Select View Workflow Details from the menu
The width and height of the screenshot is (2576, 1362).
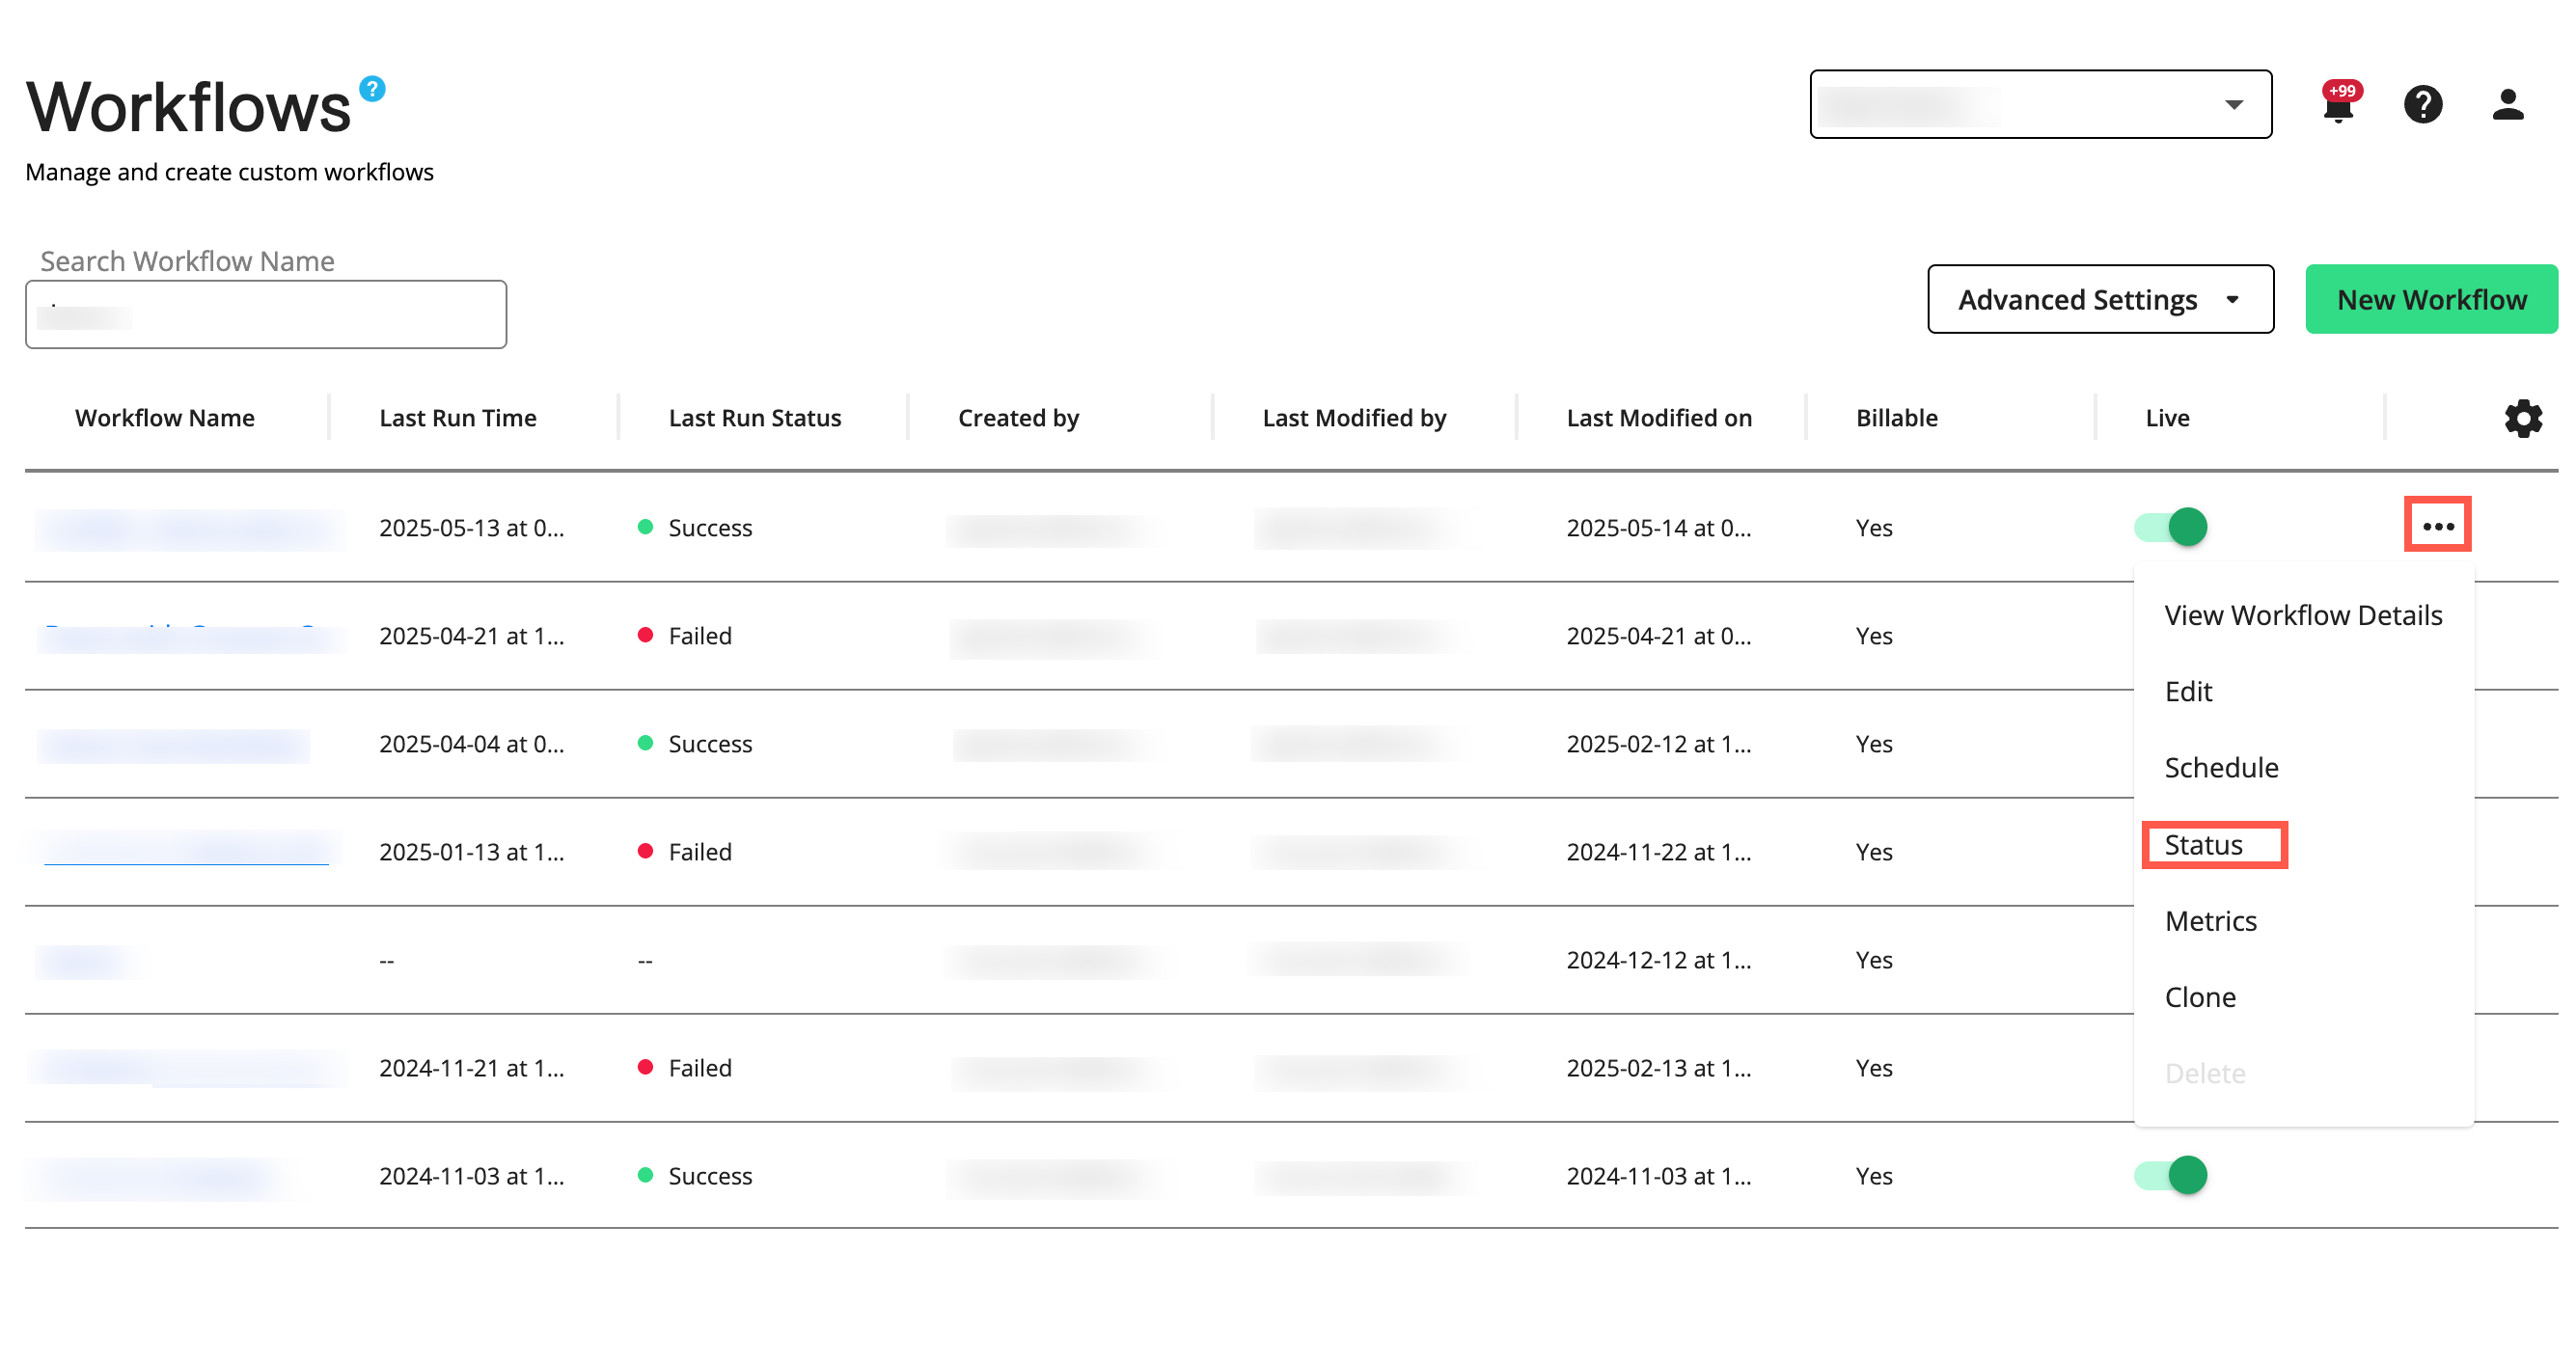click(2303, 615)
